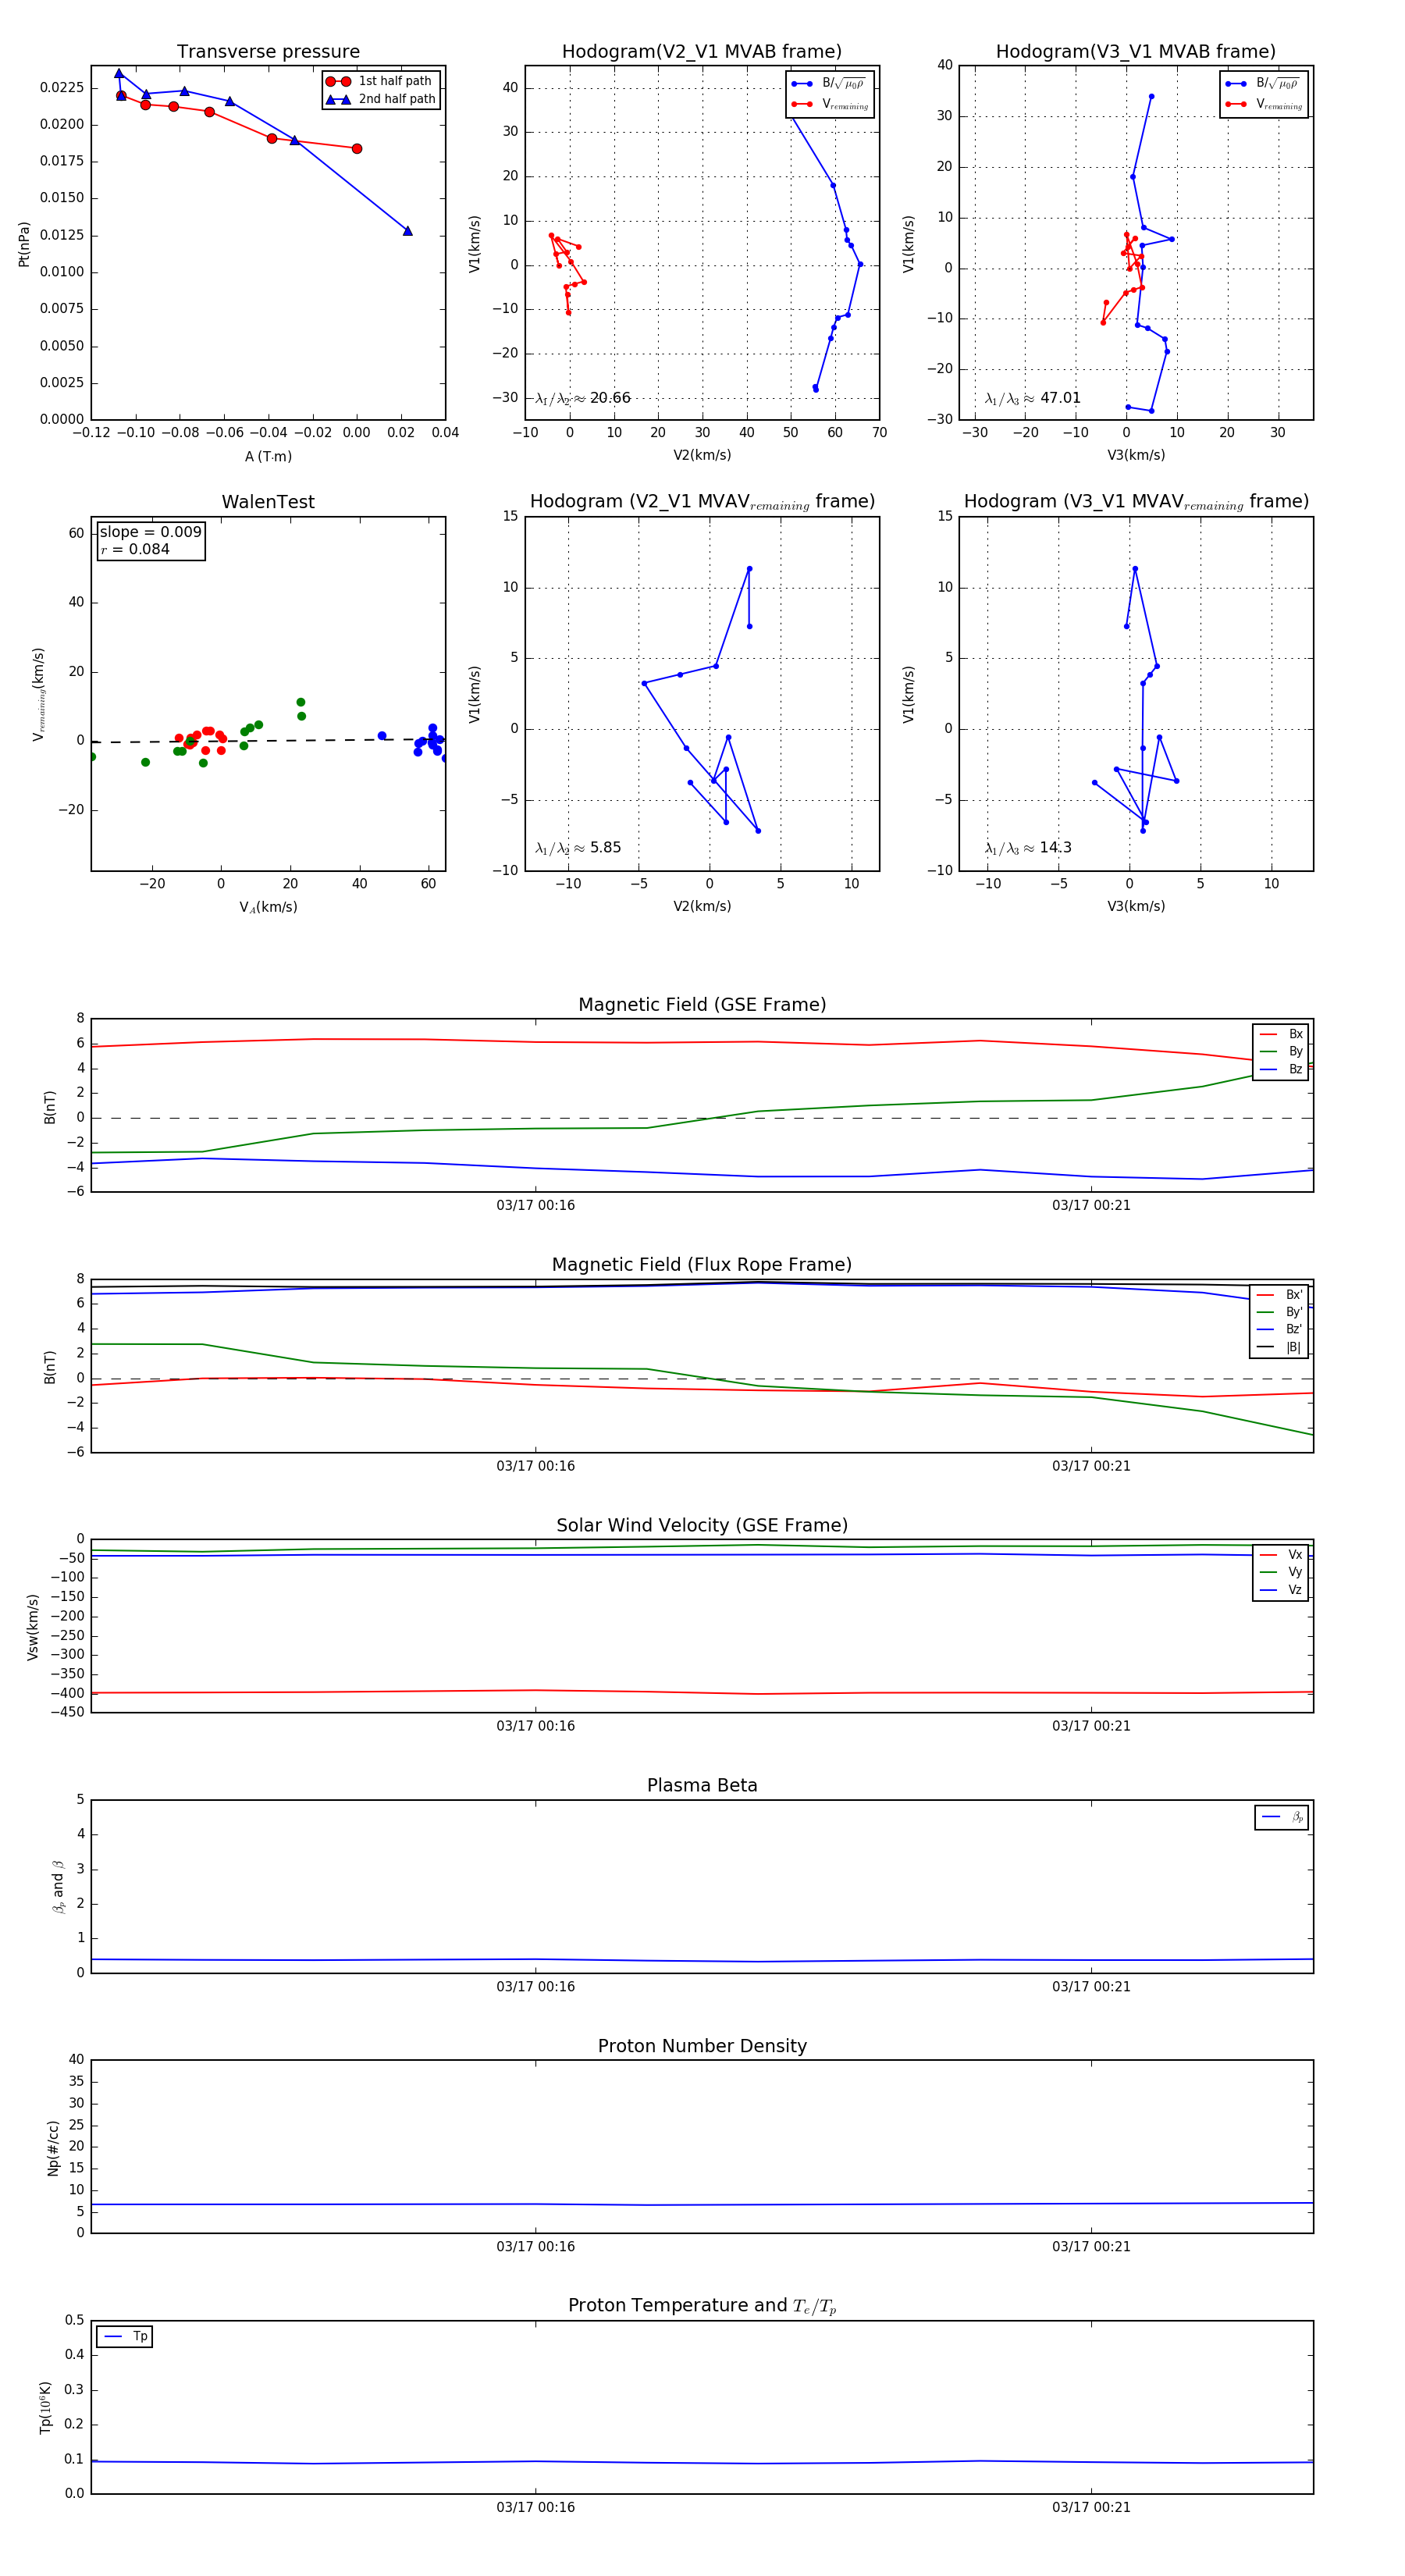Click the "Hodogram(V3_V1 MVAB frame)" title

(x=1136, y=51)
